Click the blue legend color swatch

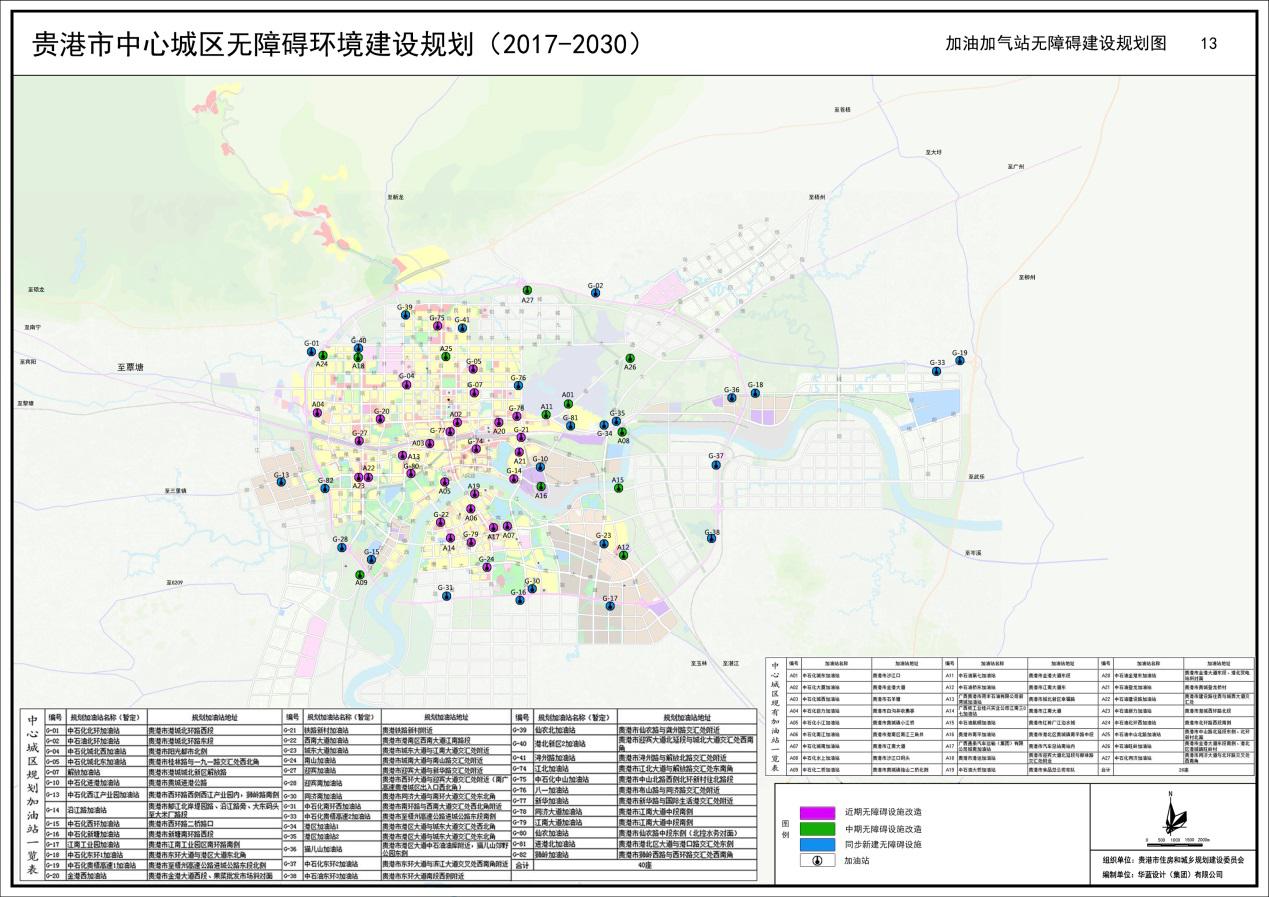(x=818, y=843)
